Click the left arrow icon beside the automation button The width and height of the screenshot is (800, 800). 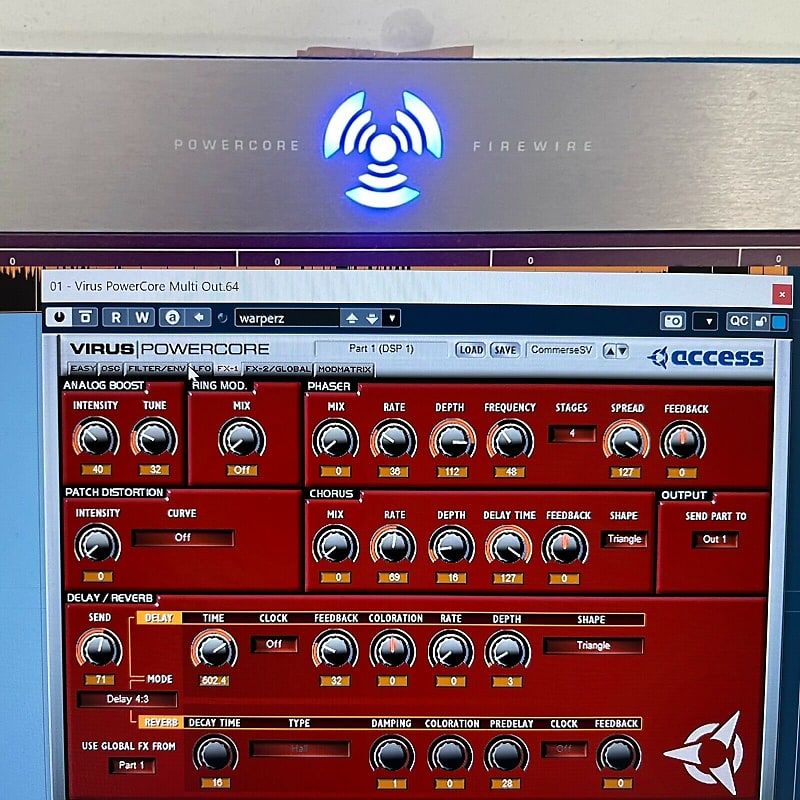click(x=198, y=316)
